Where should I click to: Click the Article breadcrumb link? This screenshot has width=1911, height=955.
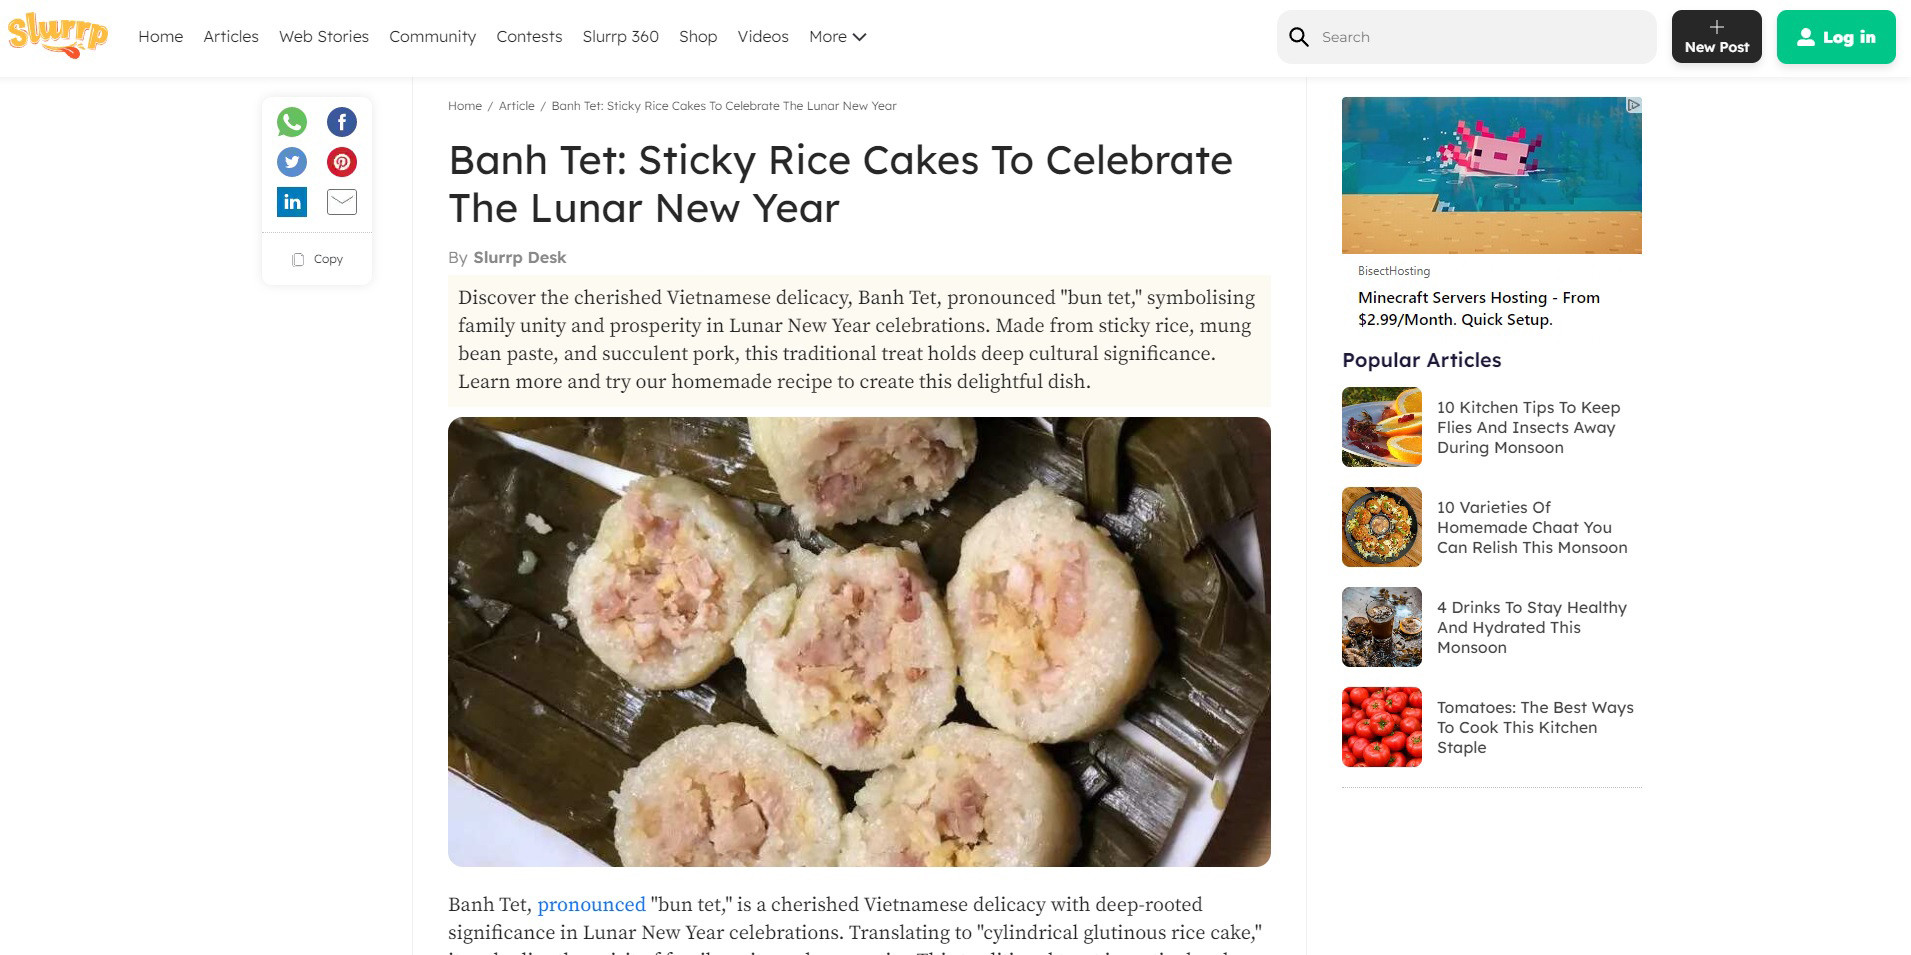516,106
